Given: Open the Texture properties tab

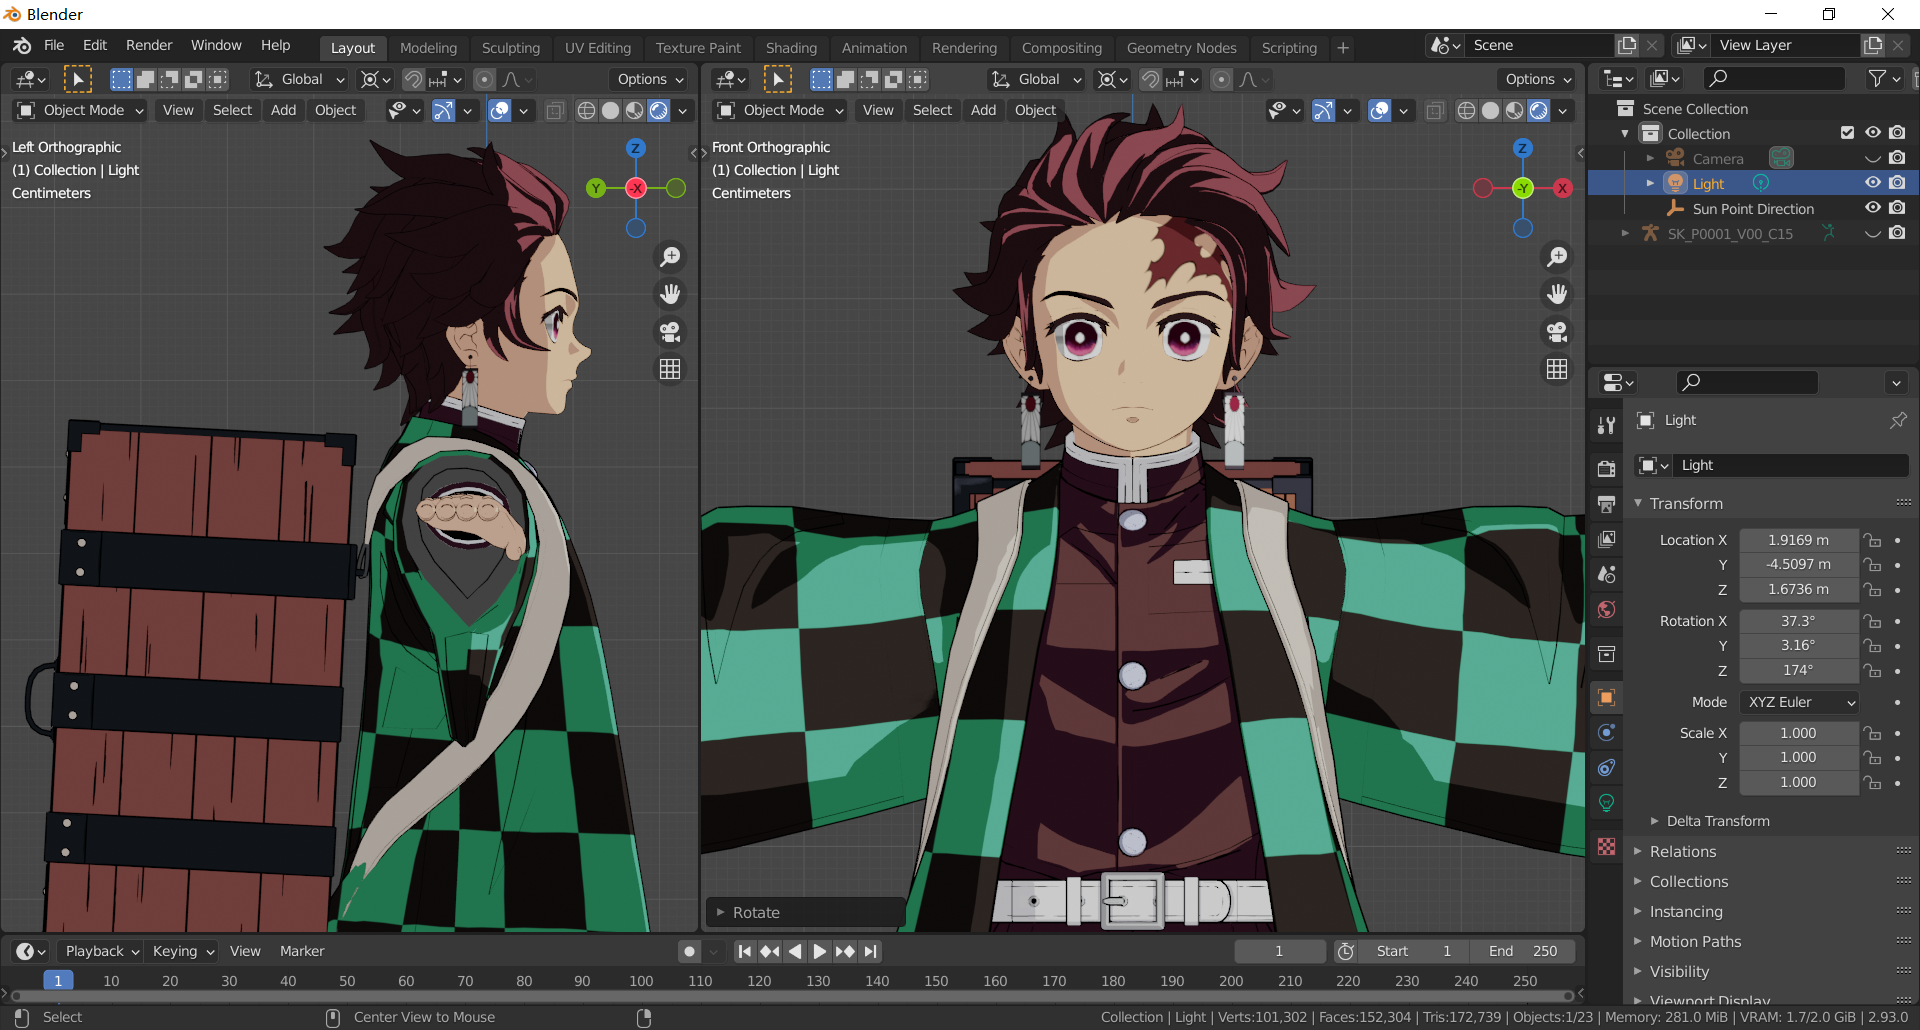Looking at the screenshot, I should (1606, 847).
